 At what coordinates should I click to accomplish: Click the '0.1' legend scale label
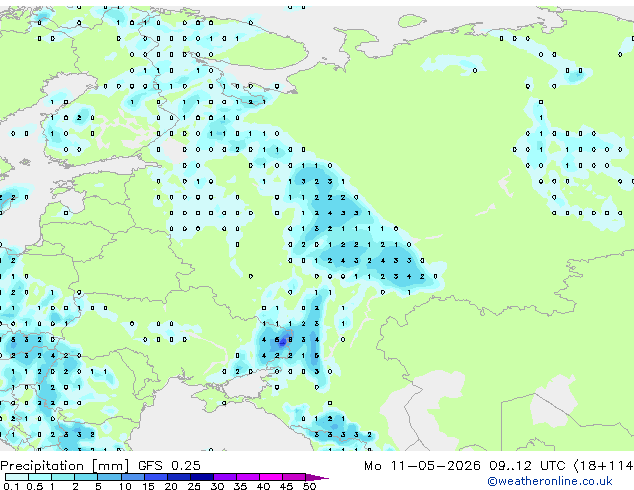tap(11, 486)
